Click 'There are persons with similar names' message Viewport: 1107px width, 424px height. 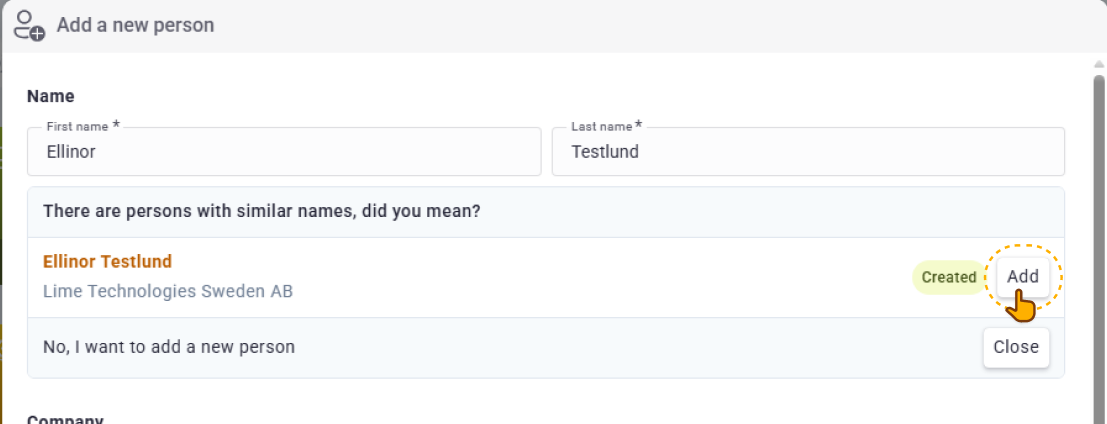(262, 212)
